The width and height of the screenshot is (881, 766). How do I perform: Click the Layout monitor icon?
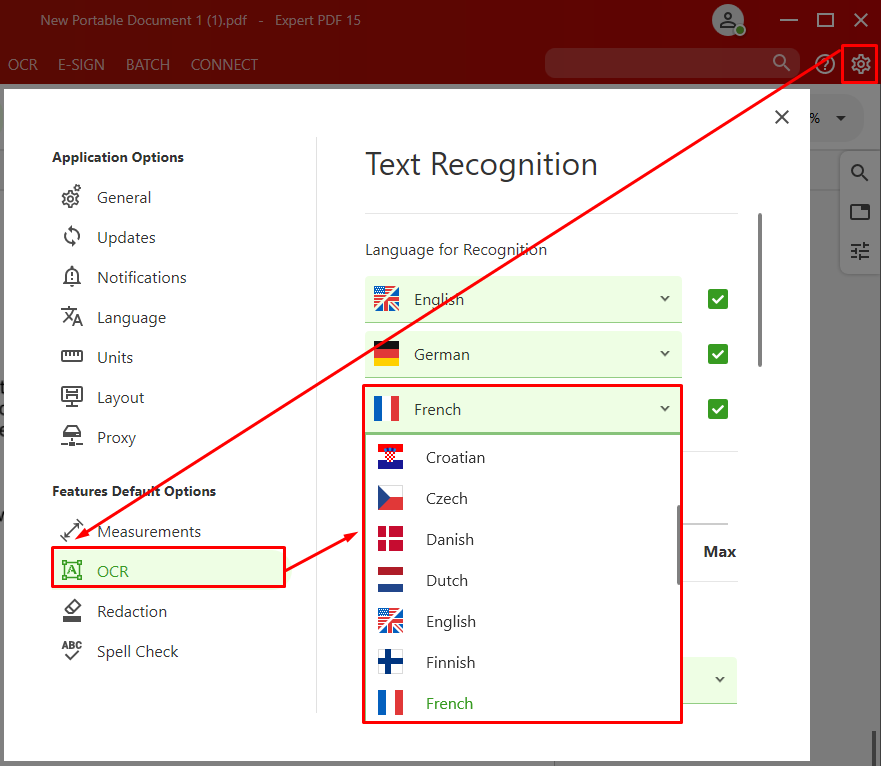pyautogui.click(x=71, y=396)
